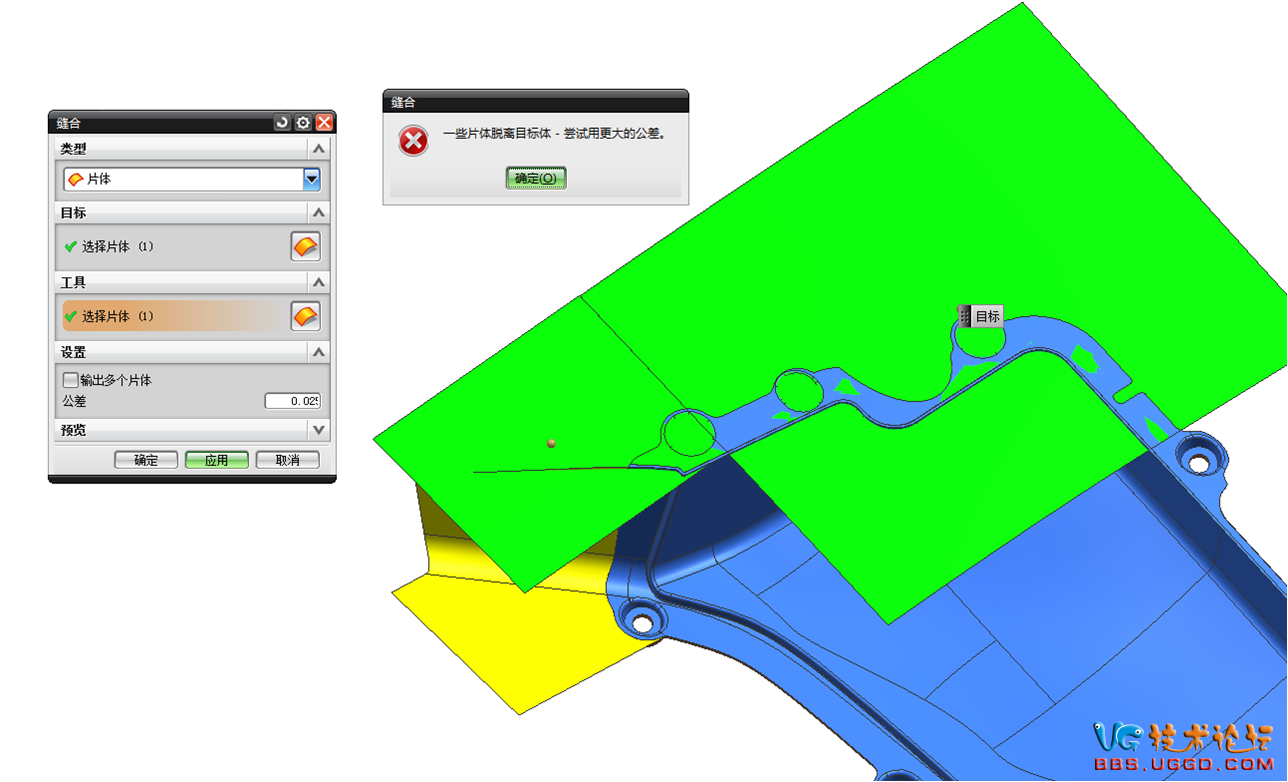Viewport: 1288px width, 782px height.
Task: Collapse the 工具 section
Action: click(x=318, y=283)
